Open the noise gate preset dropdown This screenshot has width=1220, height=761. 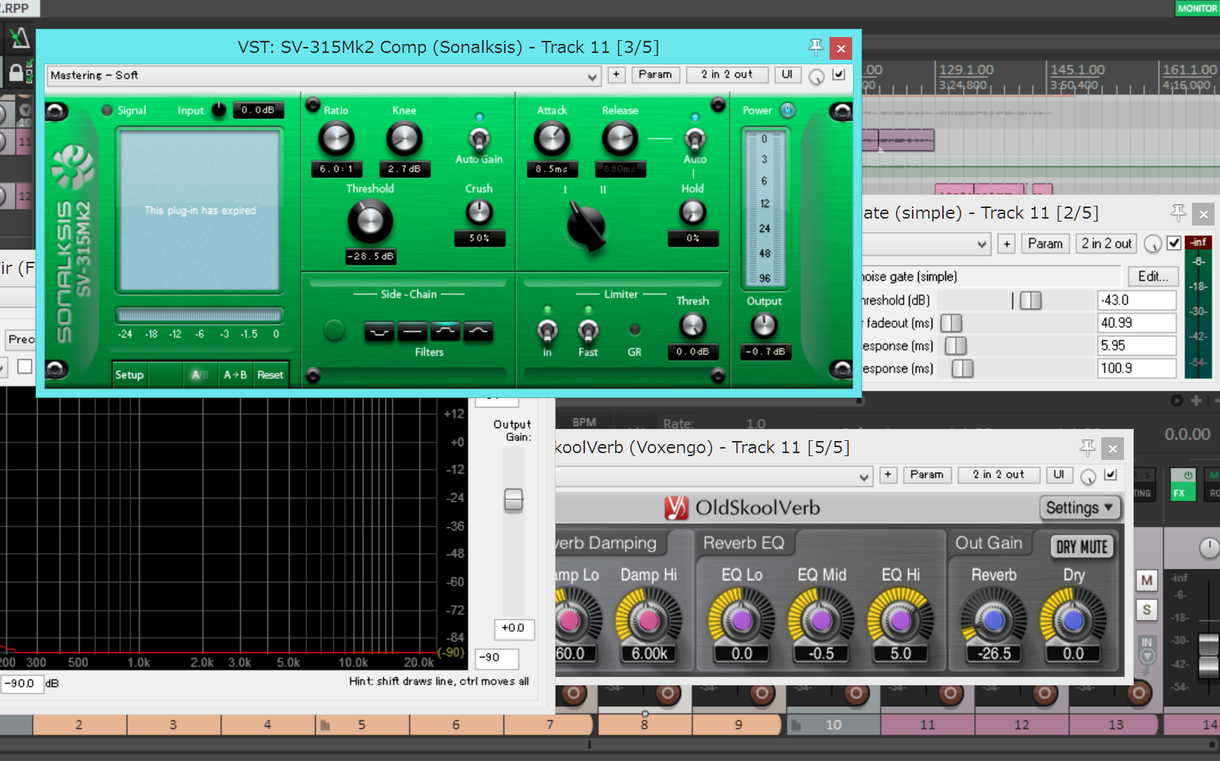click(x=926, y=244)
